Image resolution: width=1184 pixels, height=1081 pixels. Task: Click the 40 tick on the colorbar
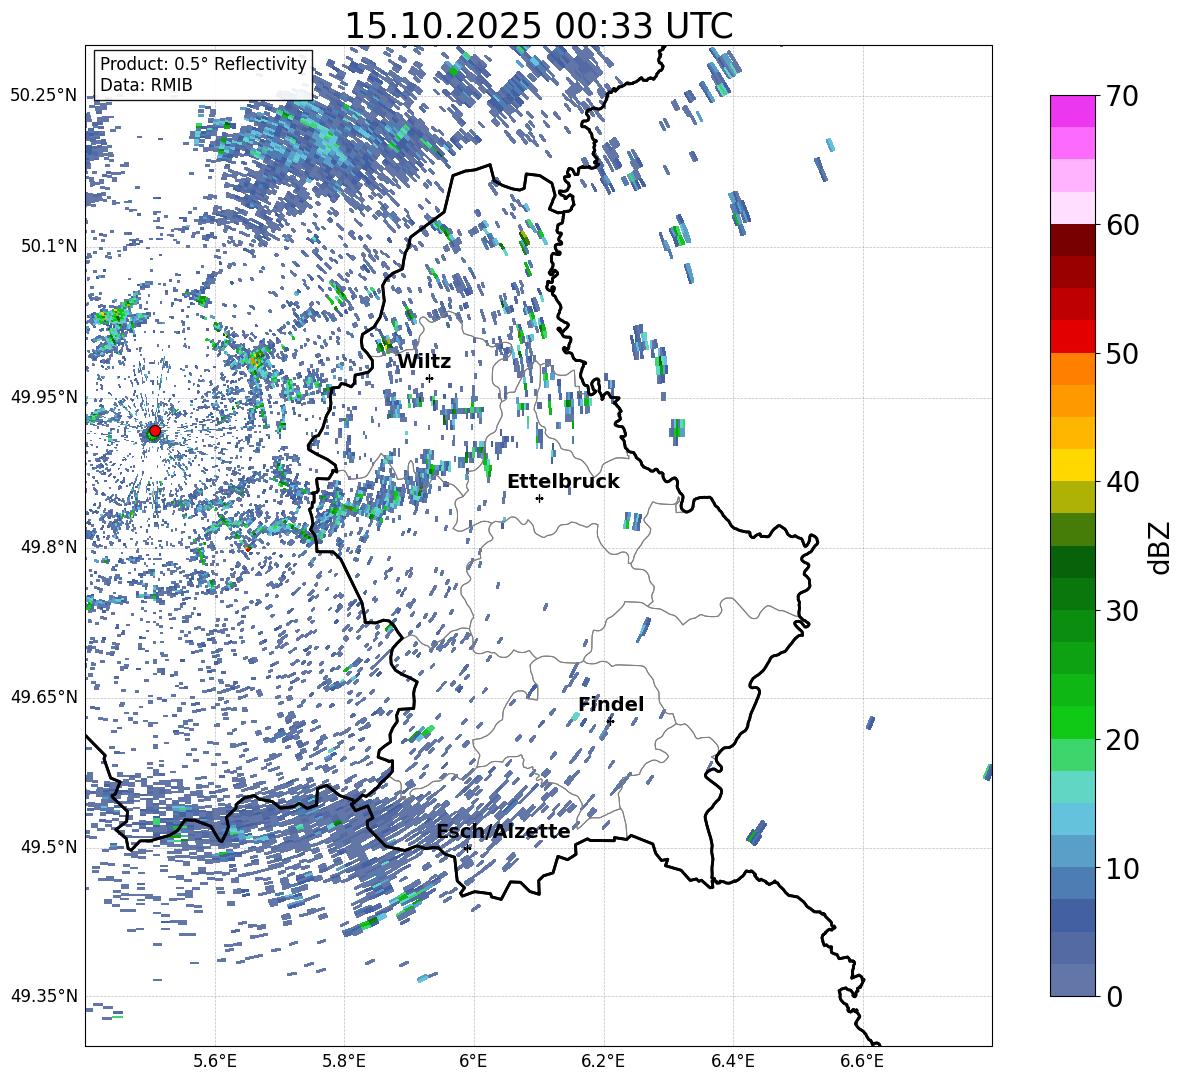[1122, 482]
